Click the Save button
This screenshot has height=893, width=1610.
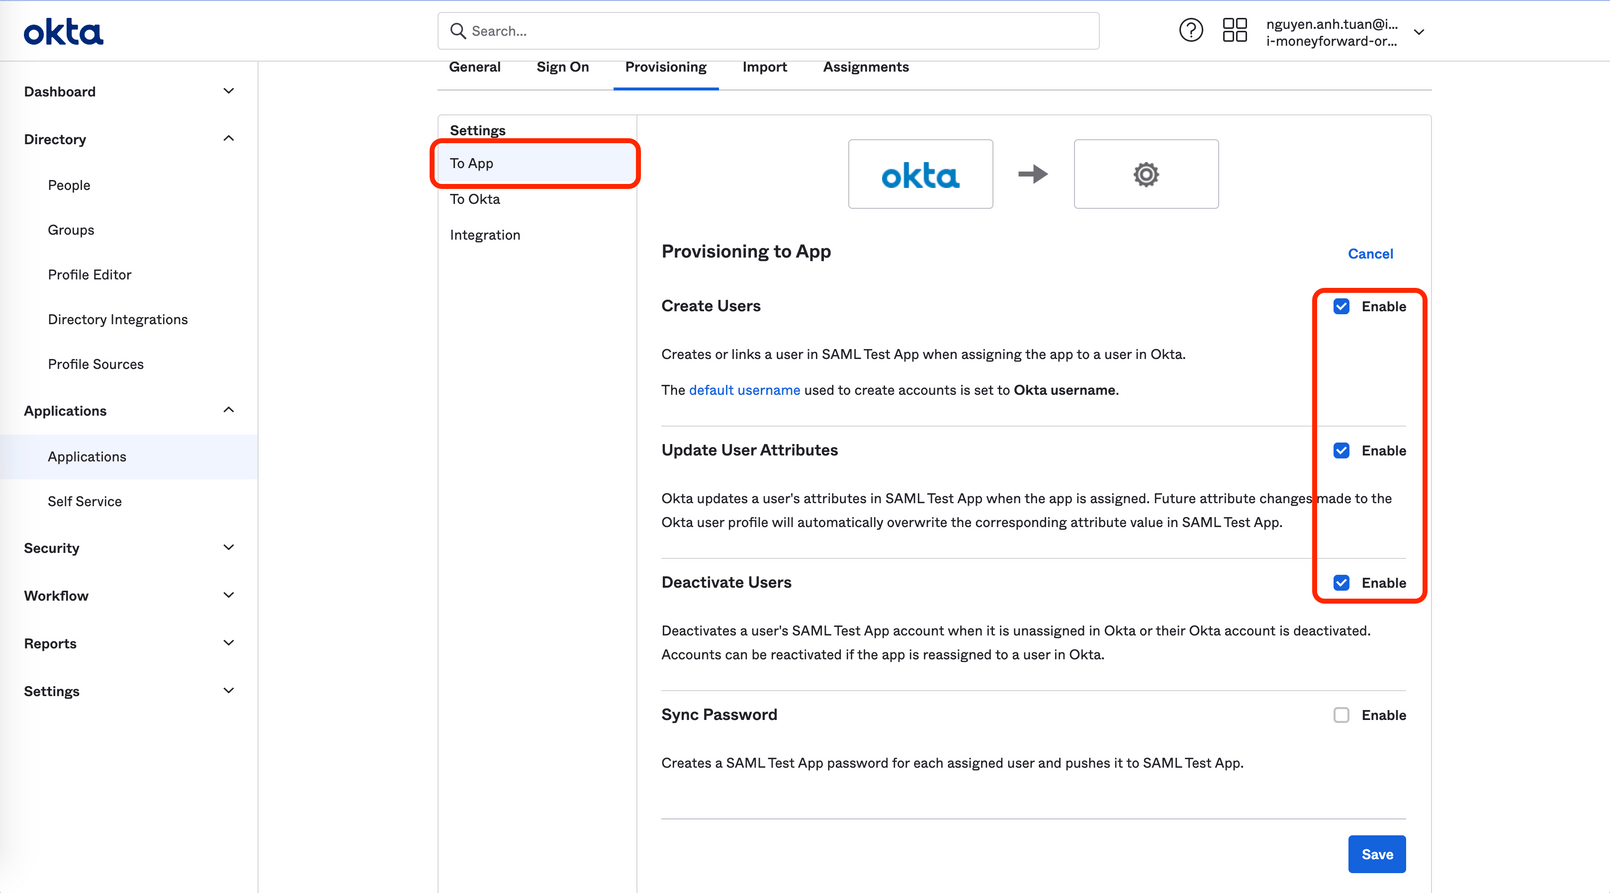[1377, 854]
